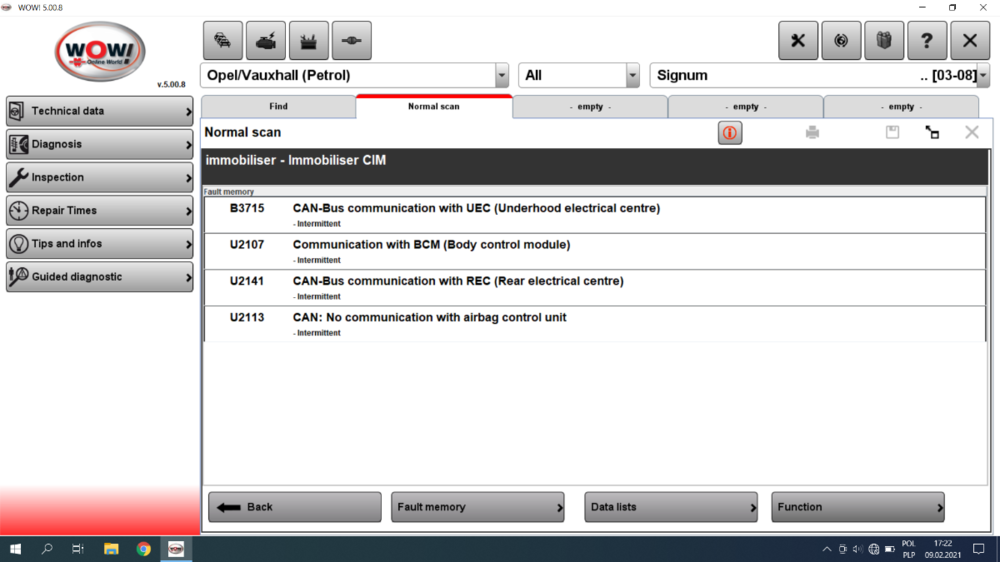Screen dimensions: 1000x562
Task: Expand the Signum model dropdown
Action: (x=982, y=76)
